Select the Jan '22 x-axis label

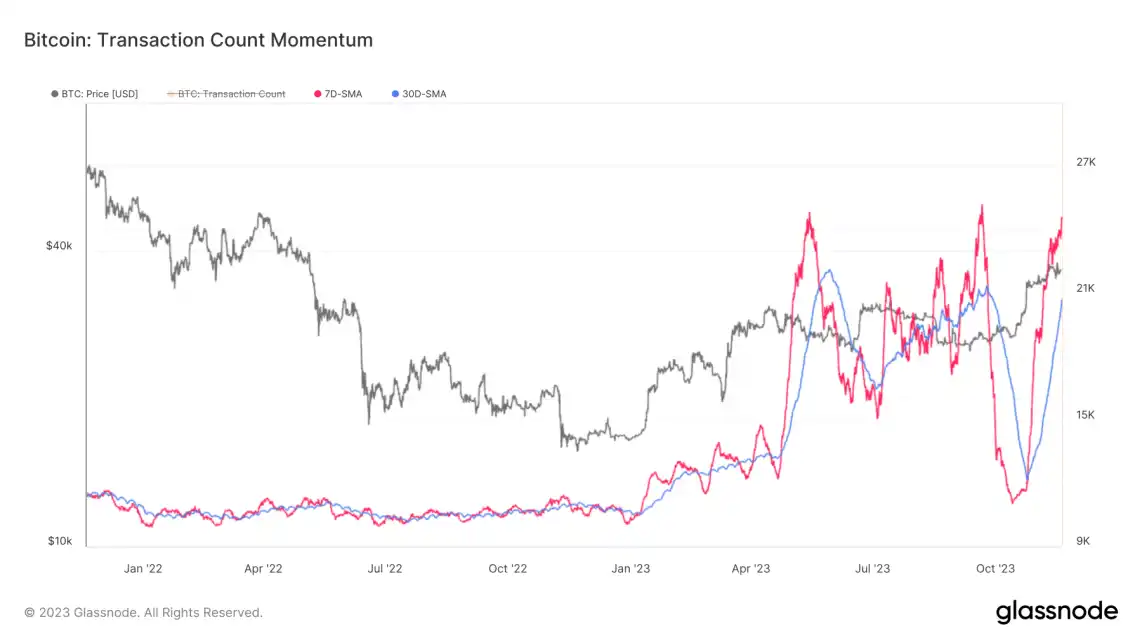coord(143,569)
